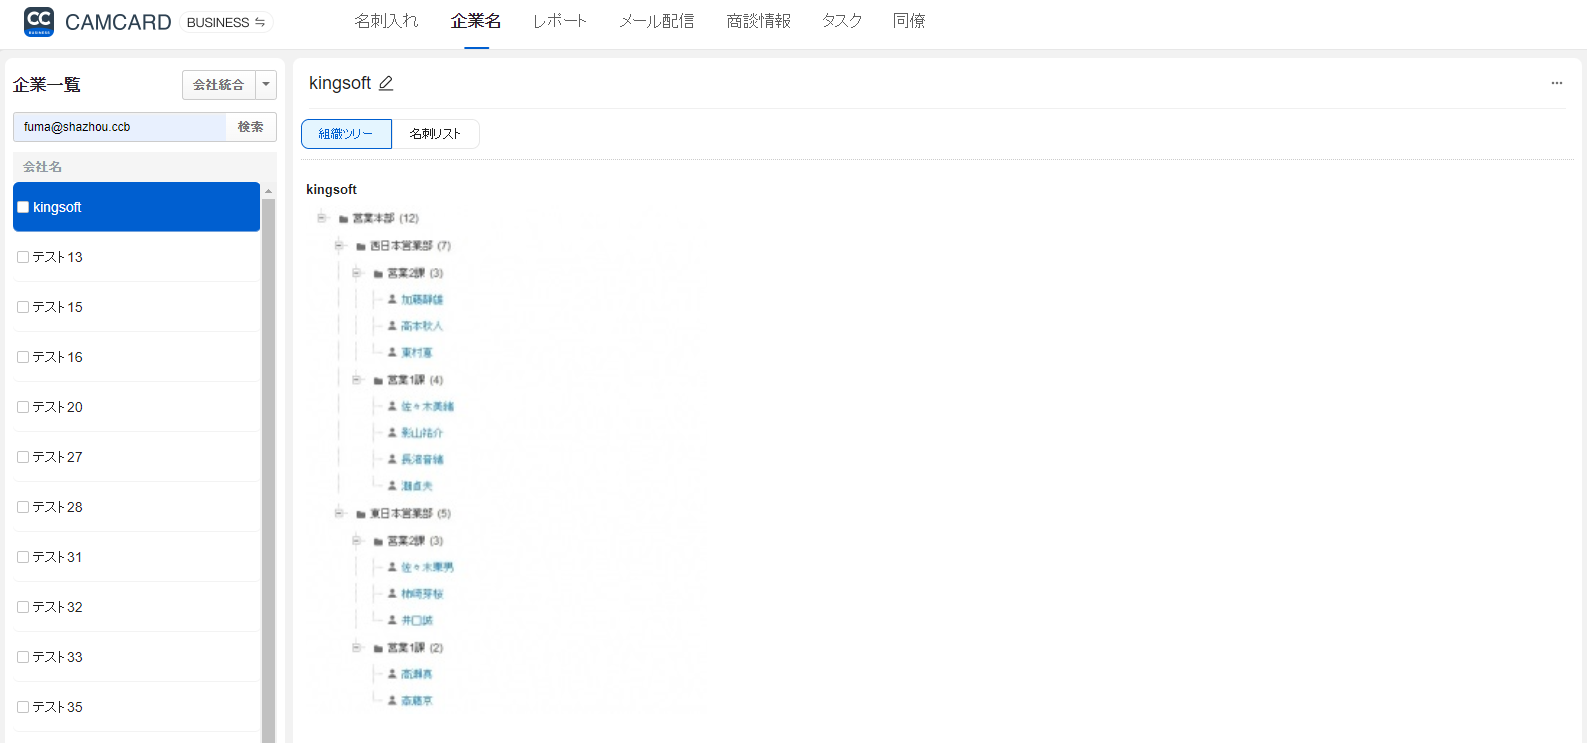Open the レポート menu
The image size is (1587, 743).
pos(560,21)
